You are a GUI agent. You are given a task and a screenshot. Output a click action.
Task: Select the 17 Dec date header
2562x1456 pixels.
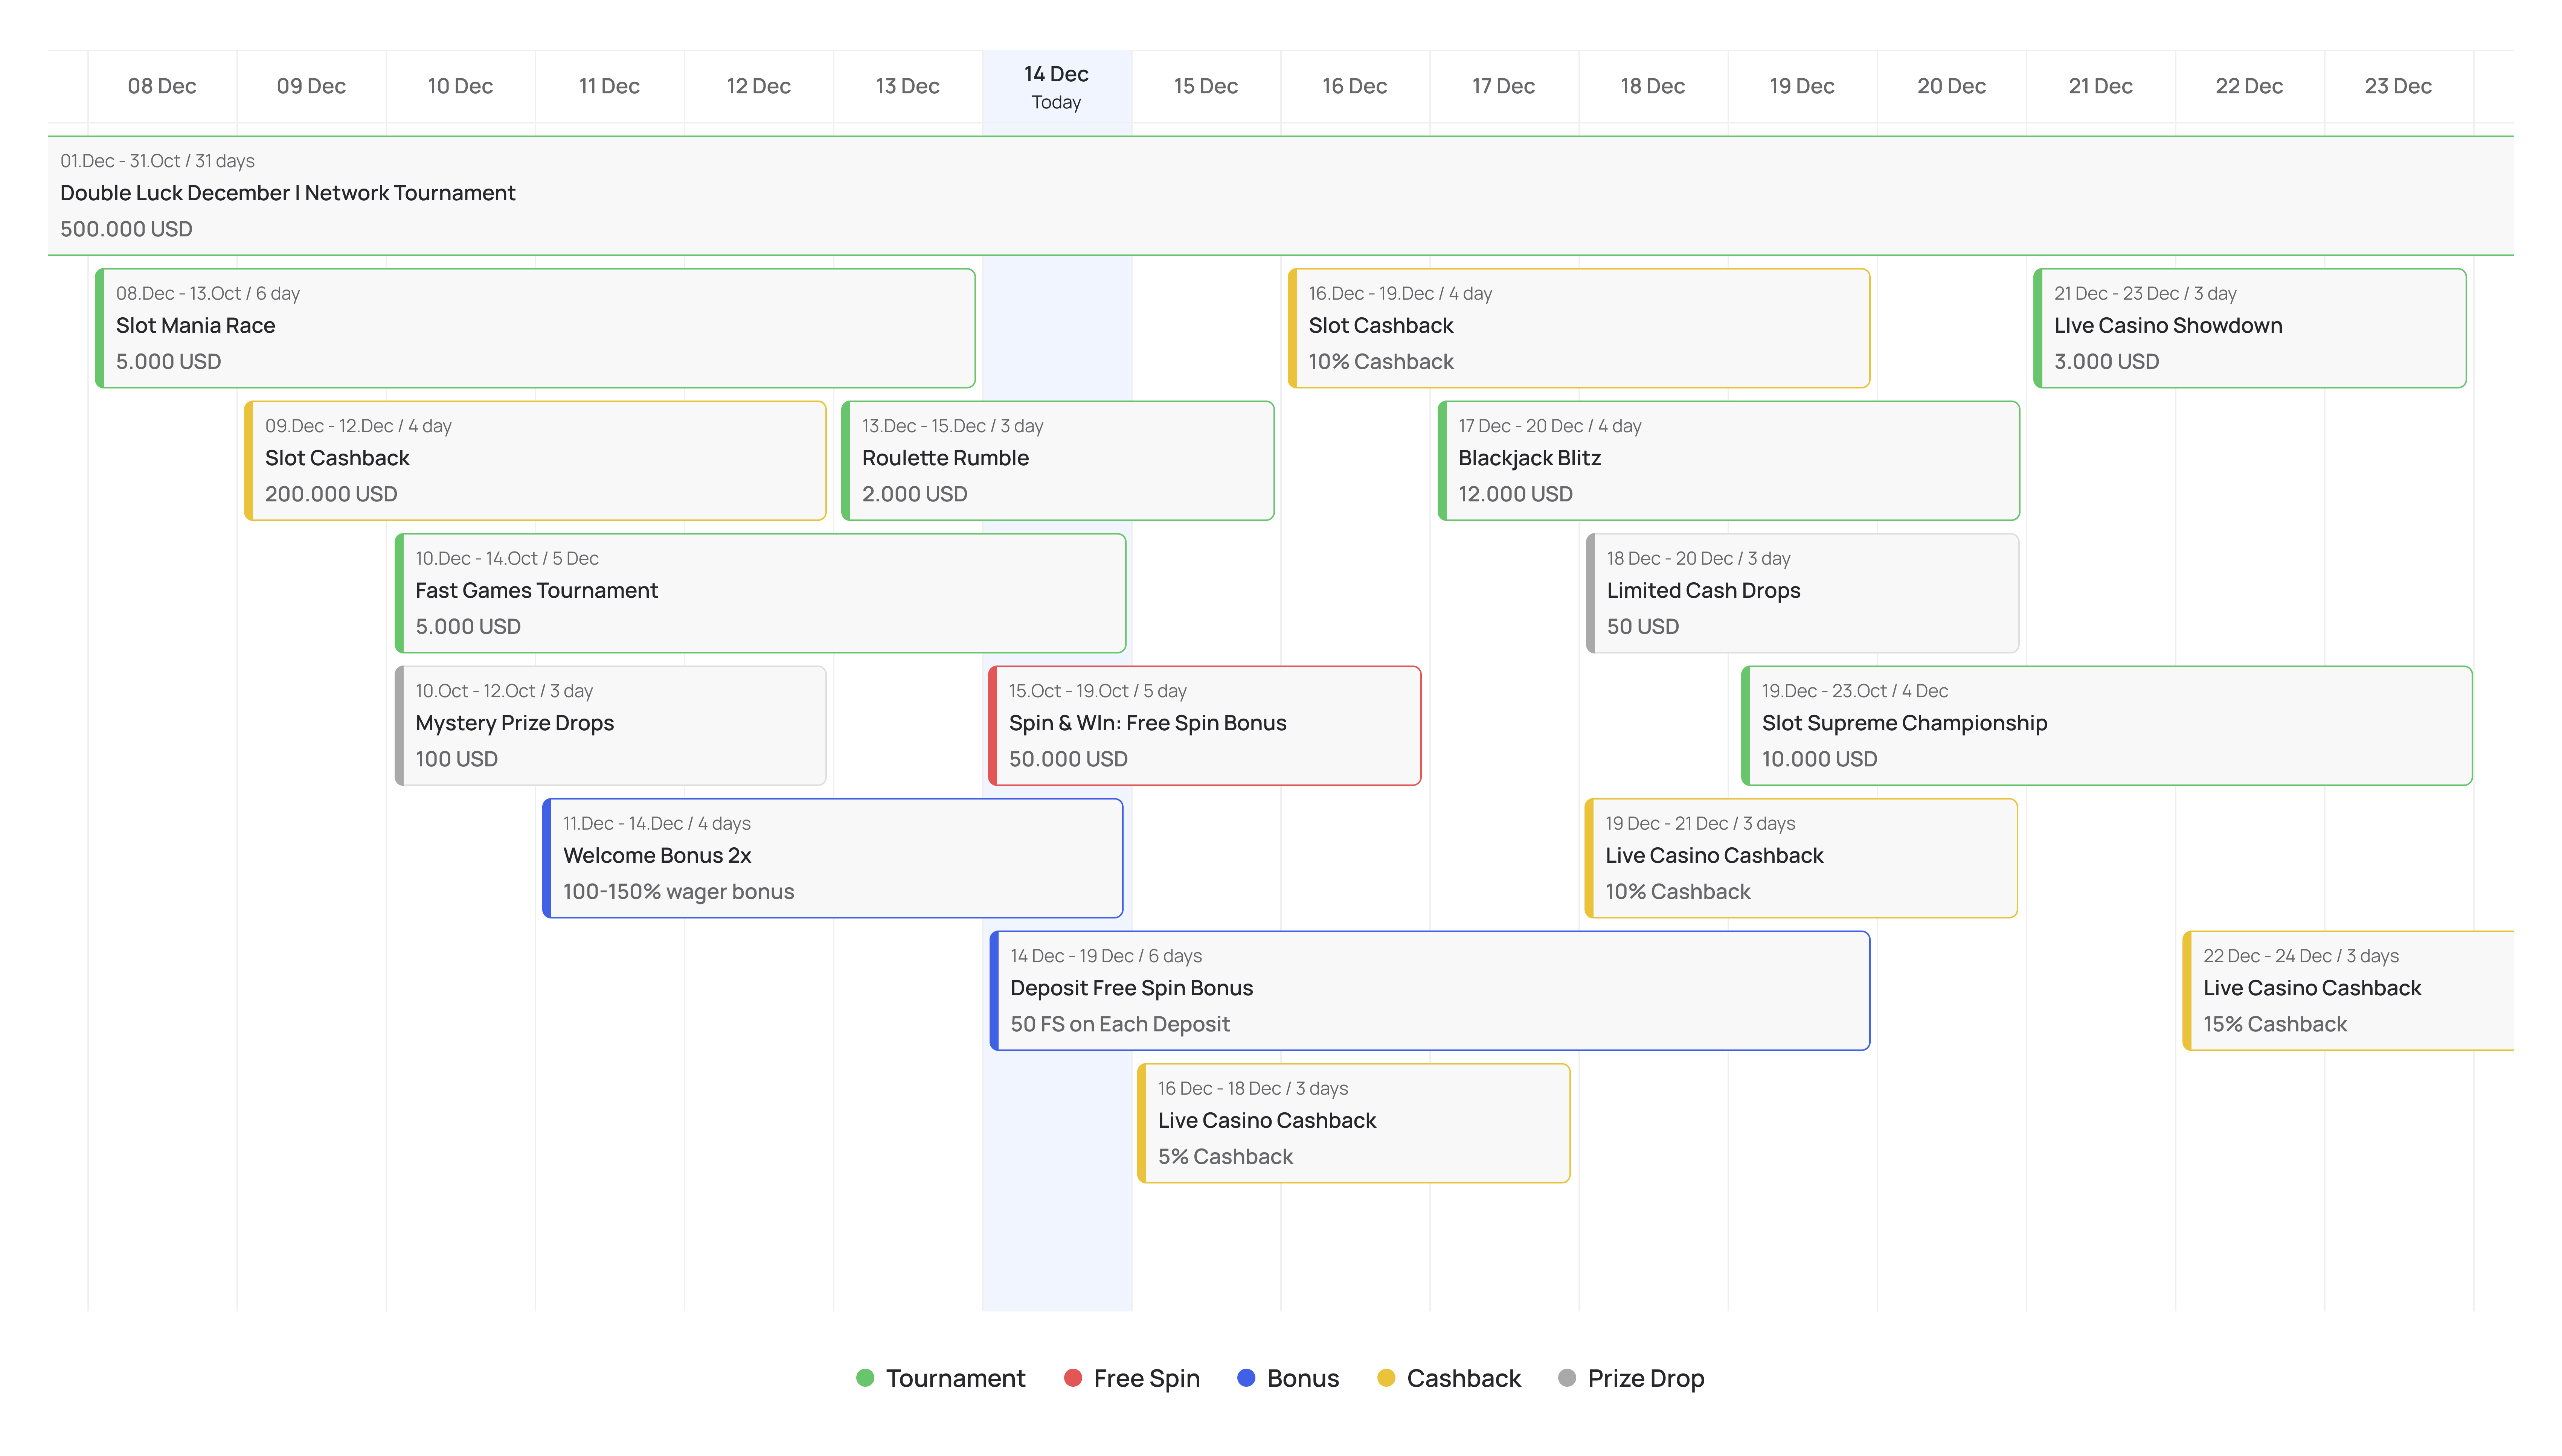1503,87
